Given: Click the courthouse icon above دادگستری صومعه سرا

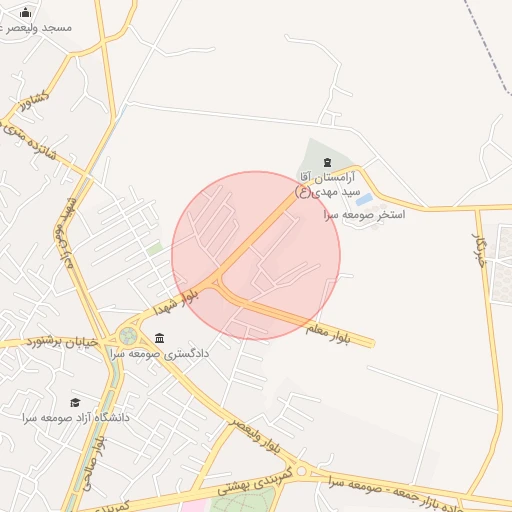Looking at the screenshot, I should pyautogui.click(x=160, y=338).
